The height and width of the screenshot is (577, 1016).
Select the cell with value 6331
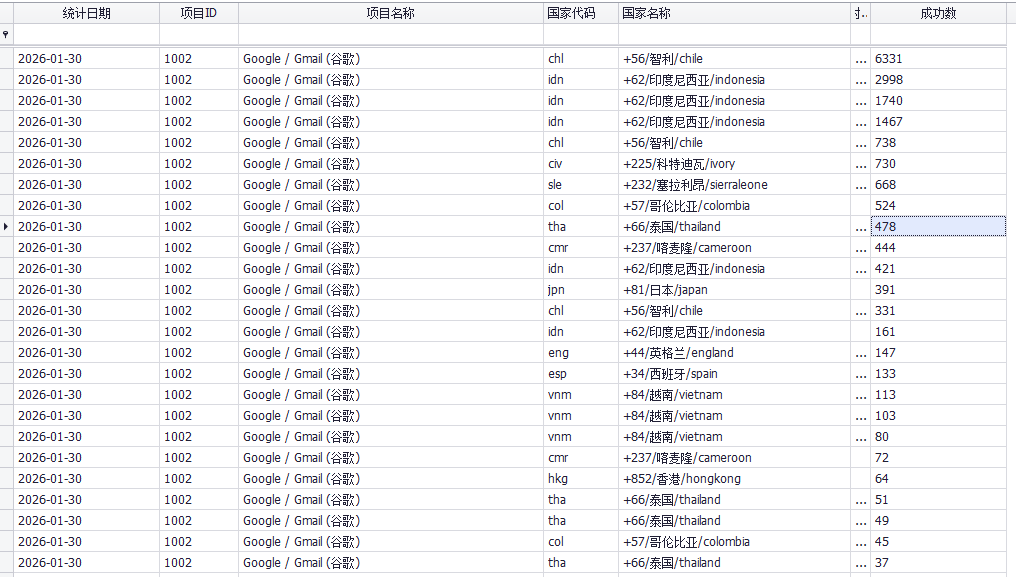click(x=938, y=58)
